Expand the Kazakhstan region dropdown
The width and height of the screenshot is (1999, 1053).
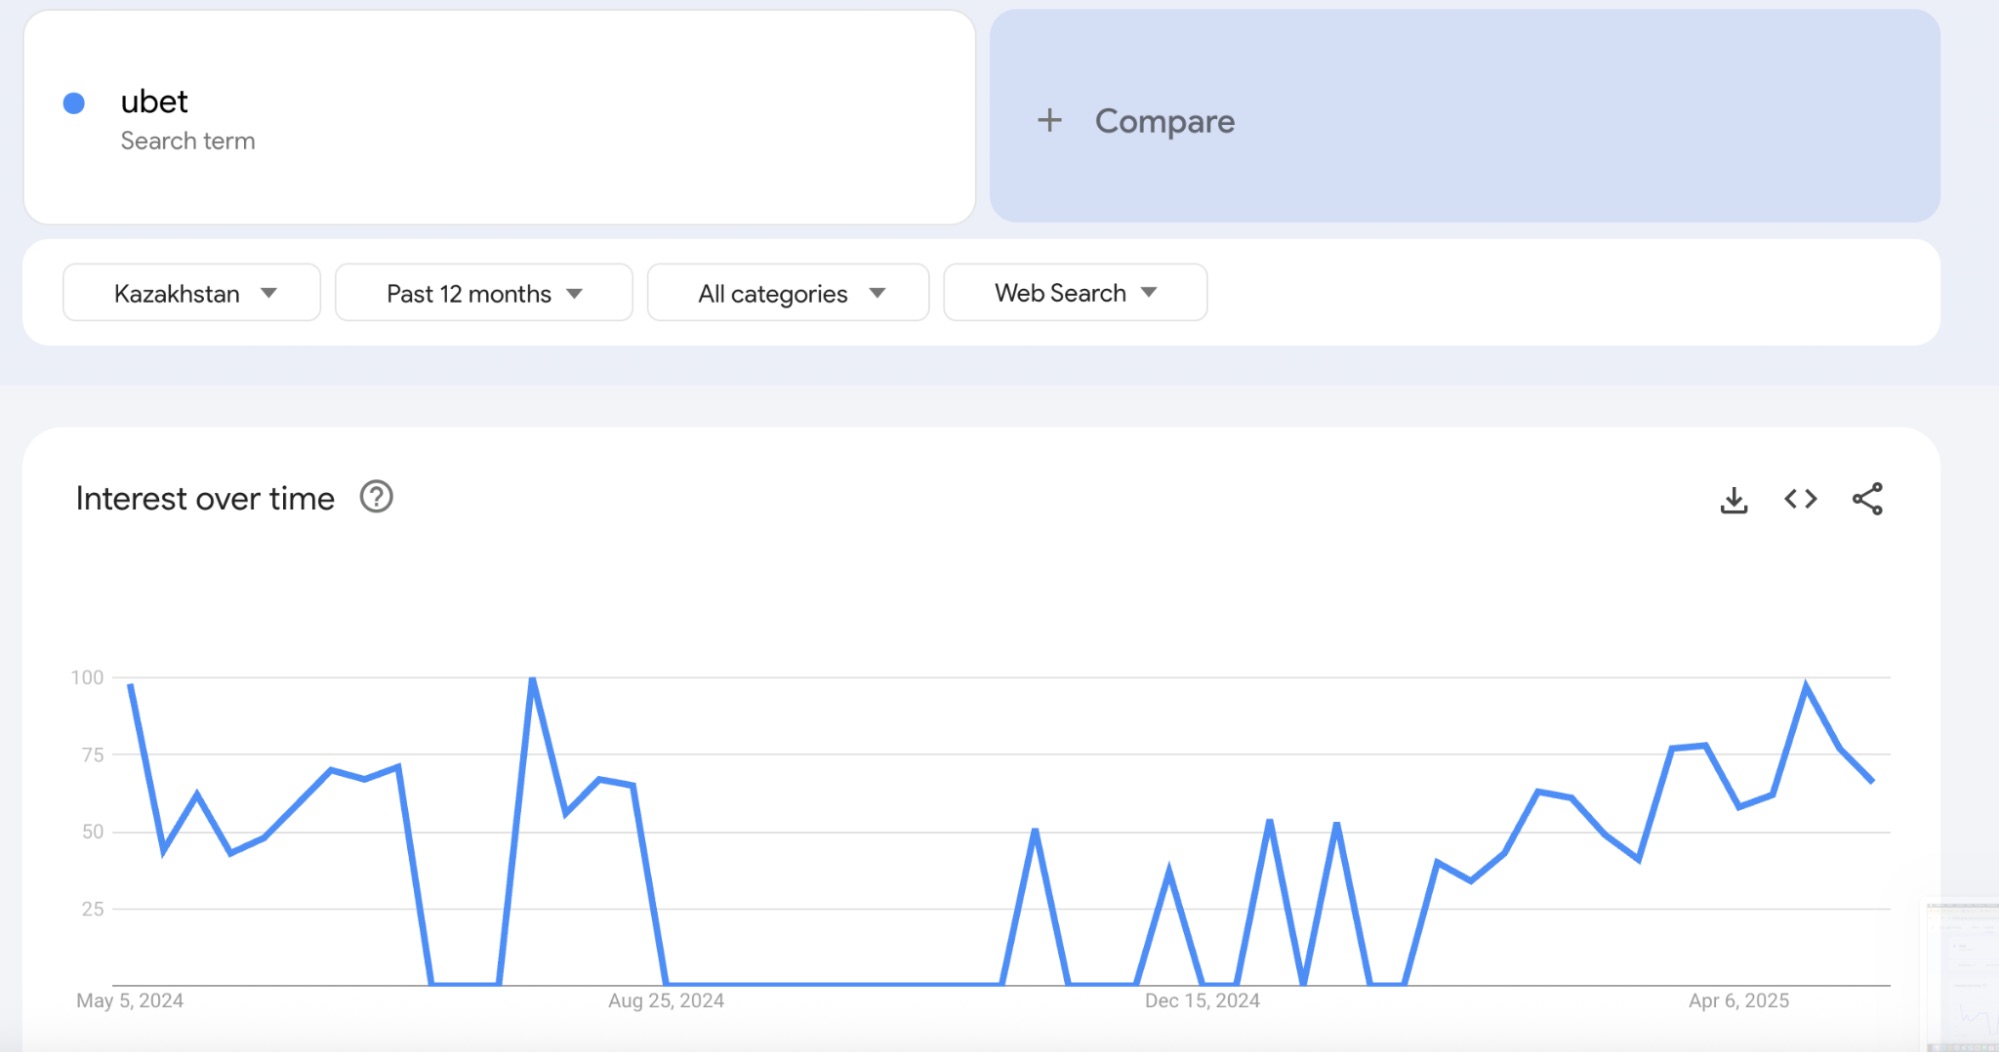(192, 293)
